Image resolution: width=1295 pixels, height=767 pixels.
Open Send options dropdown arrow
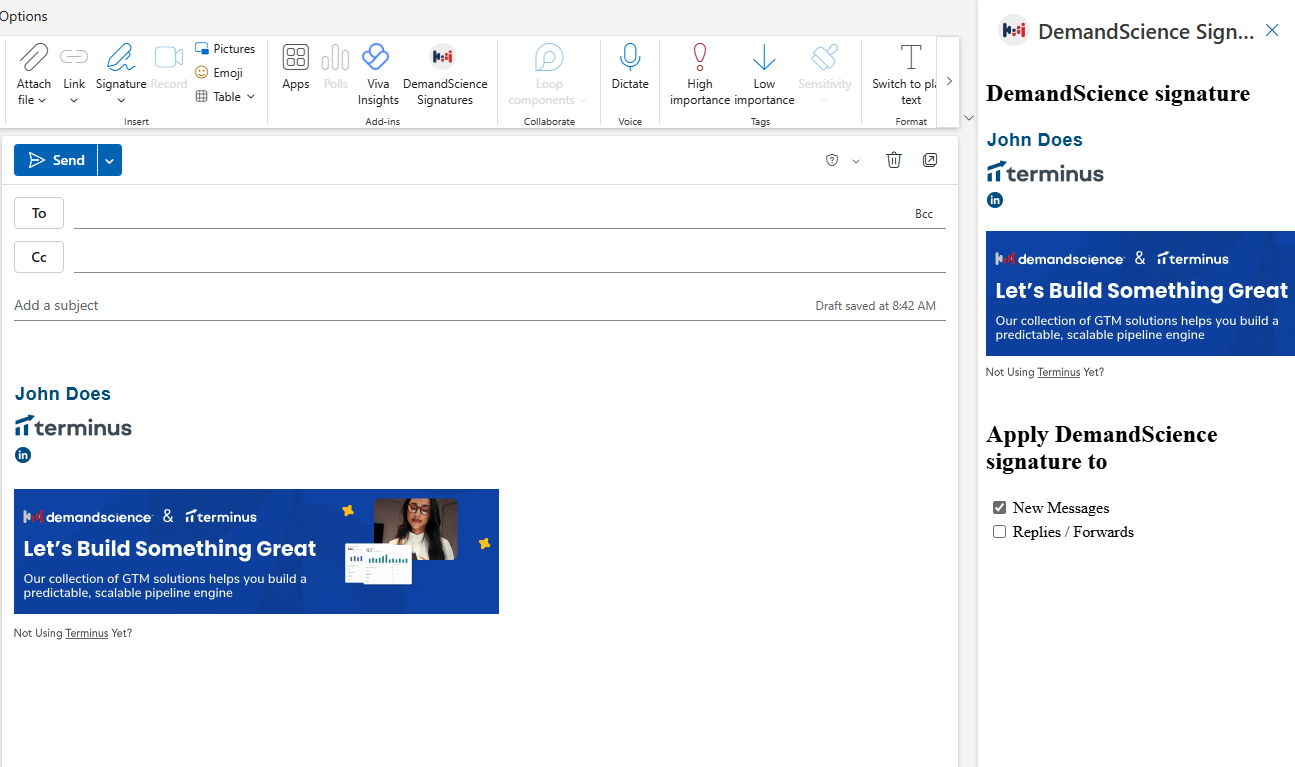110,160
